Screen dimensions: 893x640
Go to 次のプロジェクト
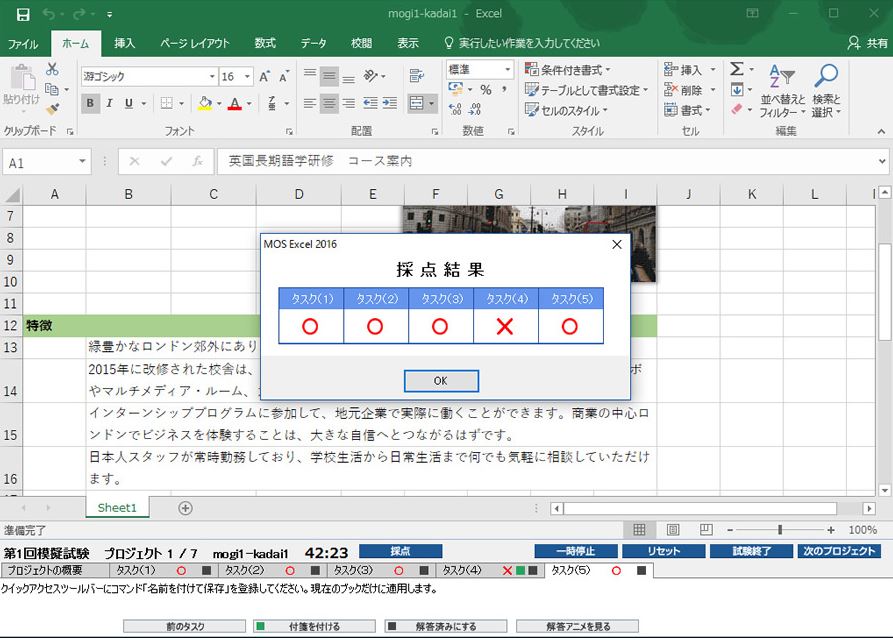point(839,551)
